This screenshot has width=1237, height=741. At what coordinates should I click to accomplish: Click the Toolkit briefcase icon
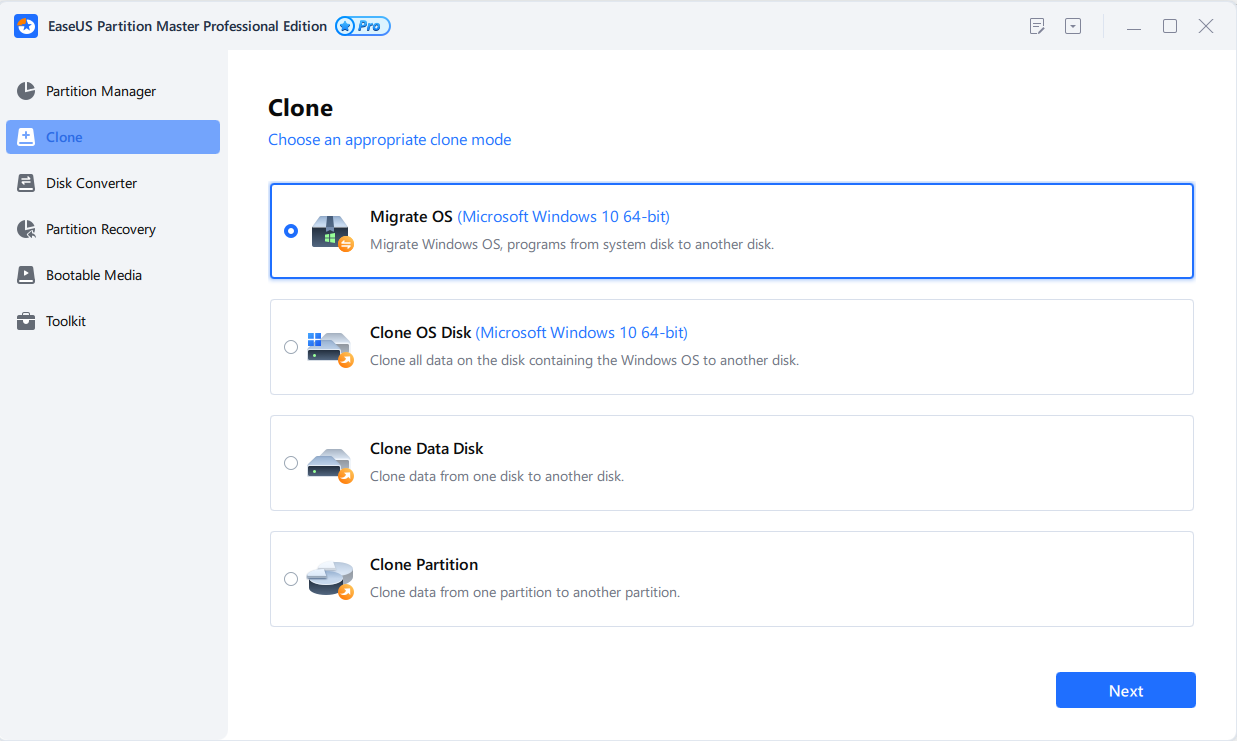point(27,321)
